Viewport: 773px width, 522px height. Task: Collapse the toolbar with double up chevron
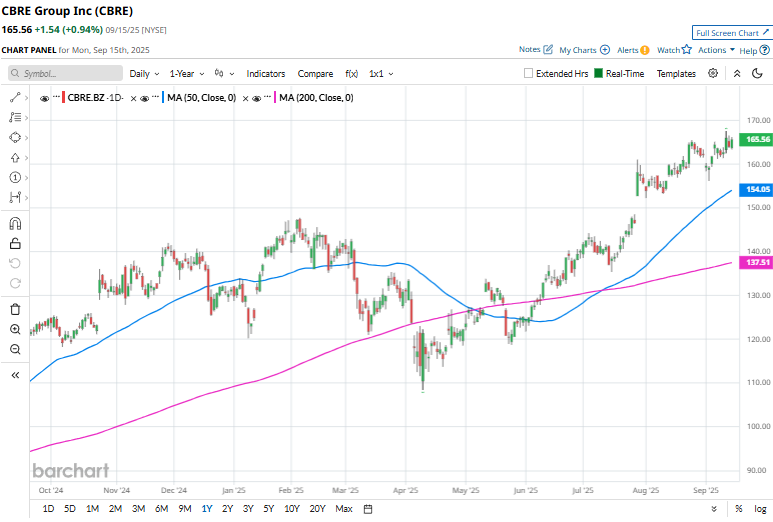[x=737, y=73]
